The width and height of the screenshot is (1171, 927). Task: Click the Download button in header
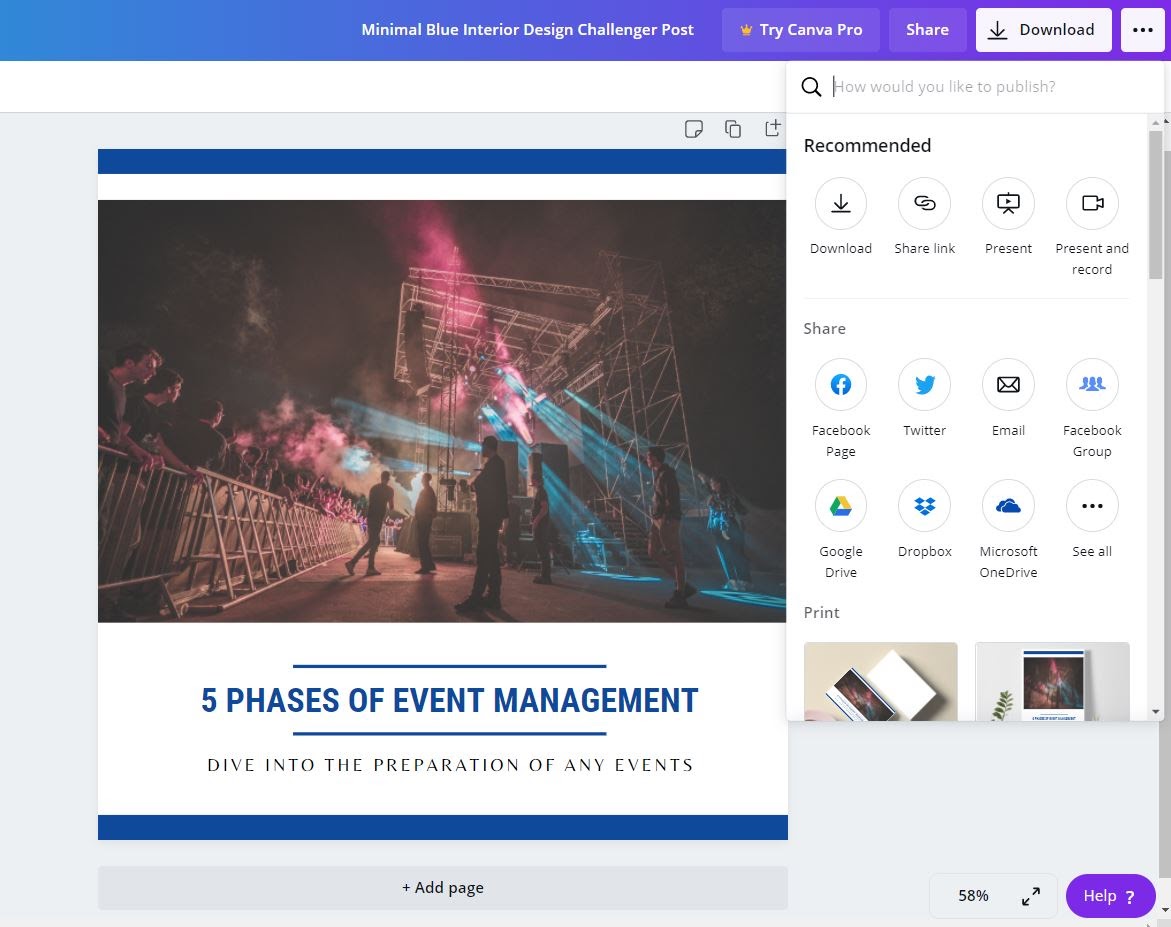1043,30
